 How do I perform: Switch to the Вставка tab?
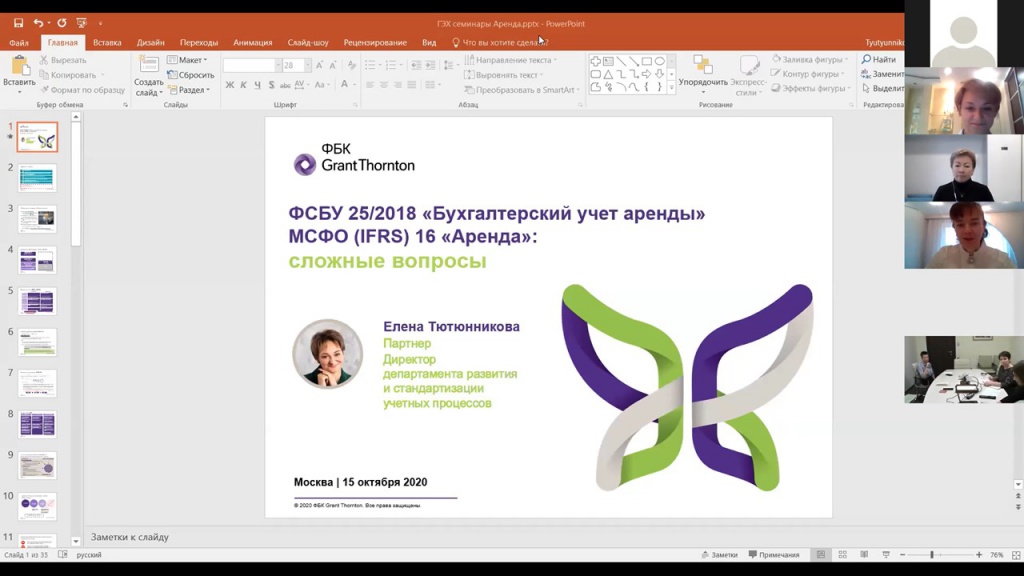pos(107,42)
